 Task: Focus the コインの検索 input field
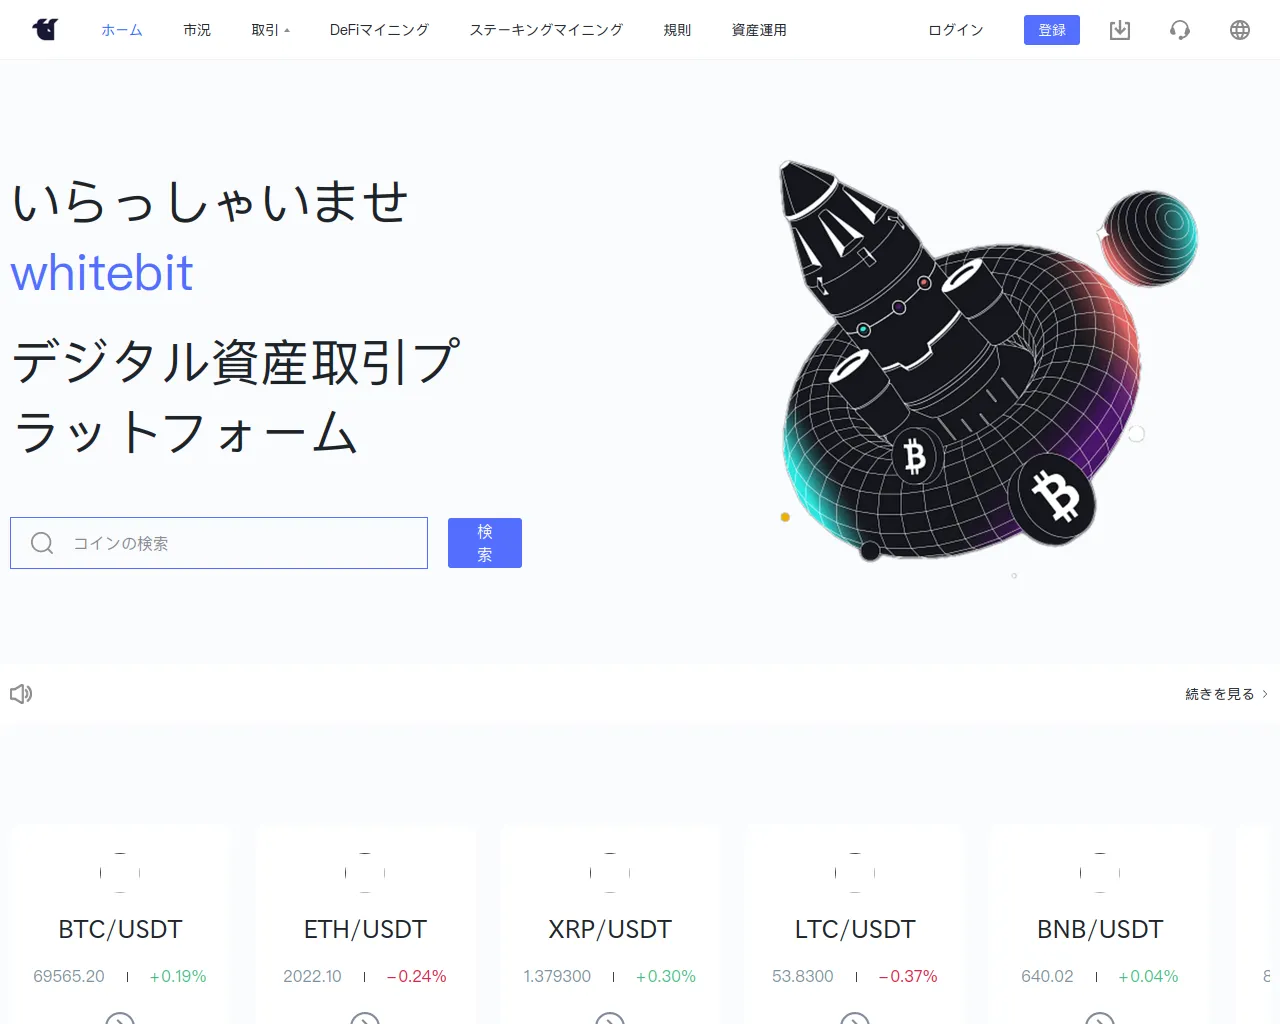pos(219,543)
